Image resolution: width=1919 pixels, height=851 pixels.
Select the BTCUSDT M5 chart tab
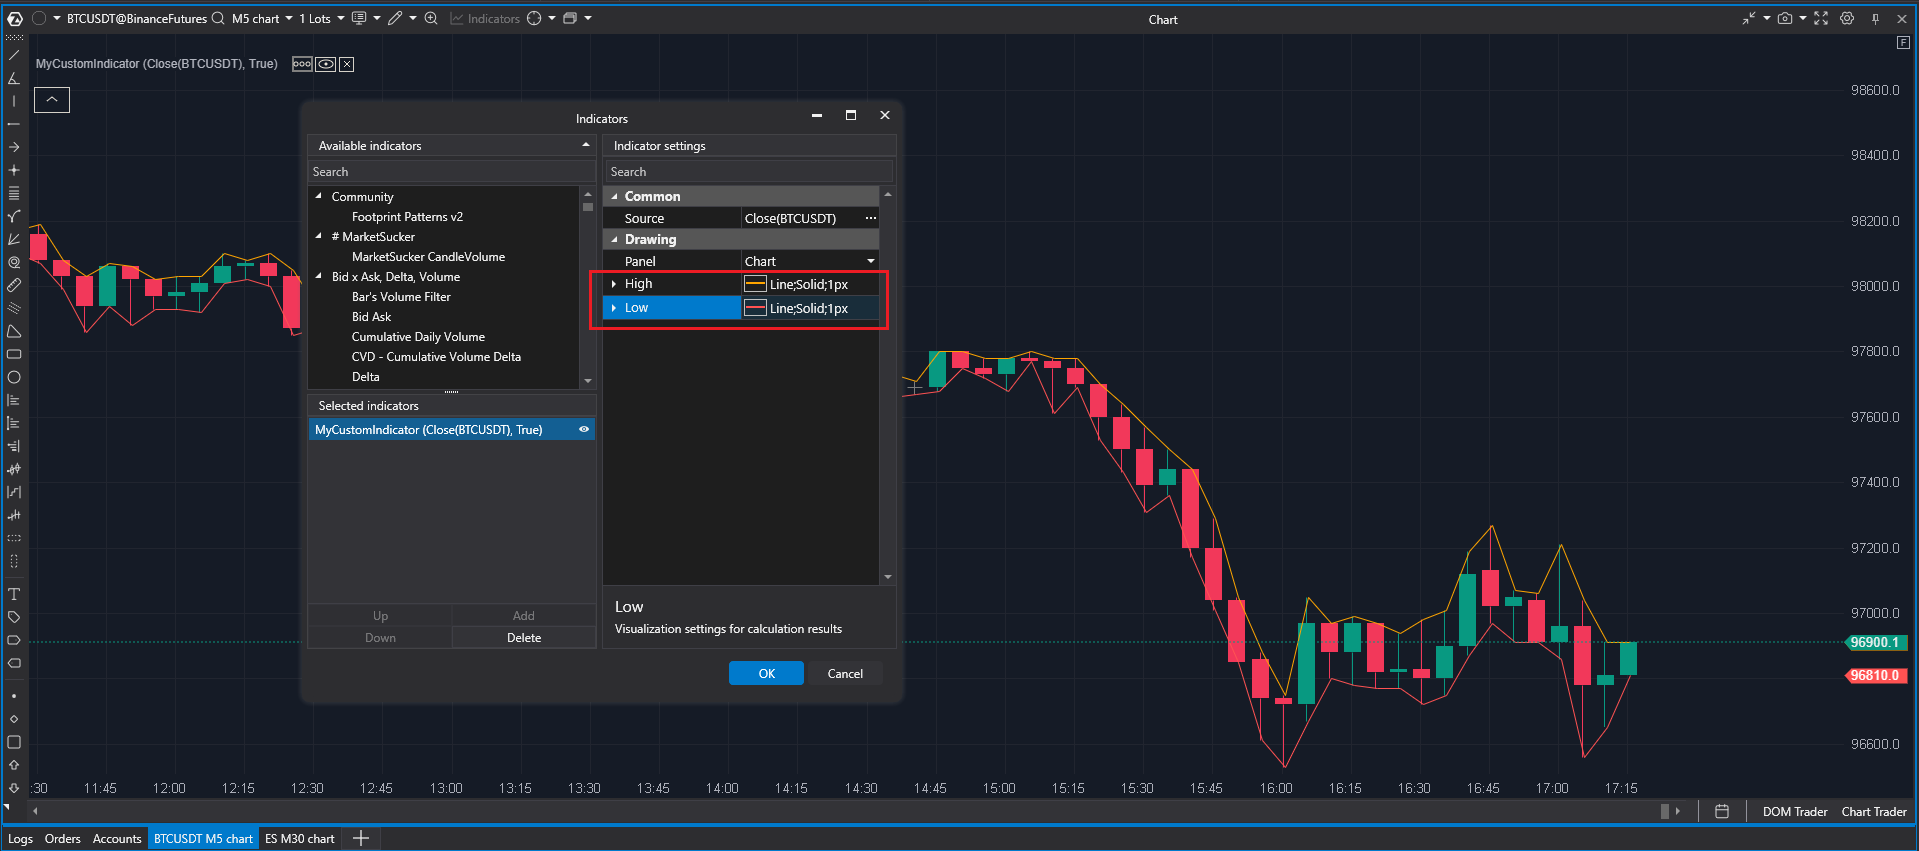(x=203, y=838)
